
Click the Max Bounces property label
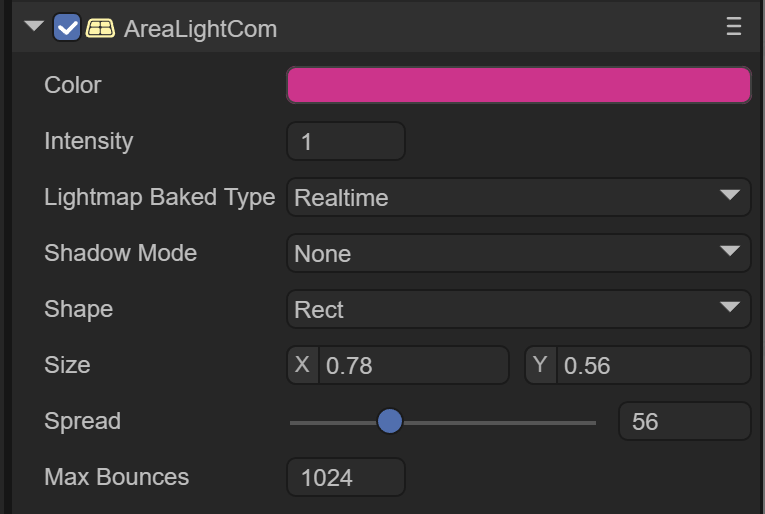116,477
